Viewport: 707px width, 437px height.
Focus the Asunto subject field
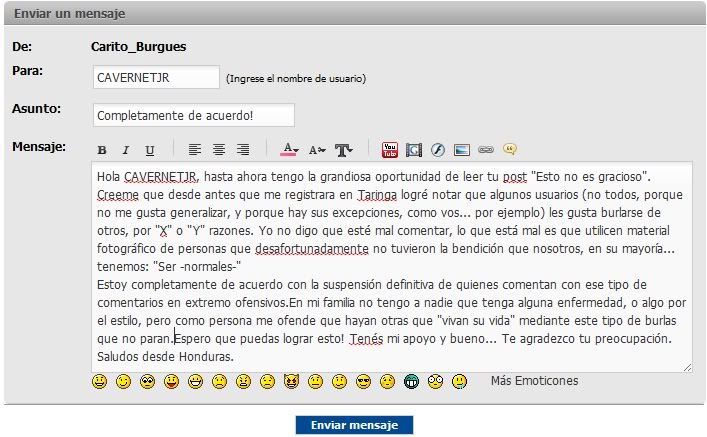click(x=194, y=115)
